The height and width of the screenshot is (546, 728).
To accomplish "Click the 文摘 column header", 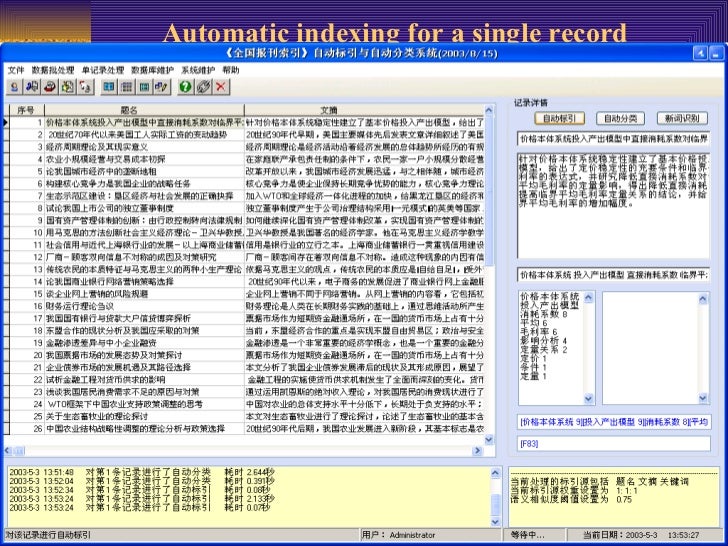I will pos(364,110).
